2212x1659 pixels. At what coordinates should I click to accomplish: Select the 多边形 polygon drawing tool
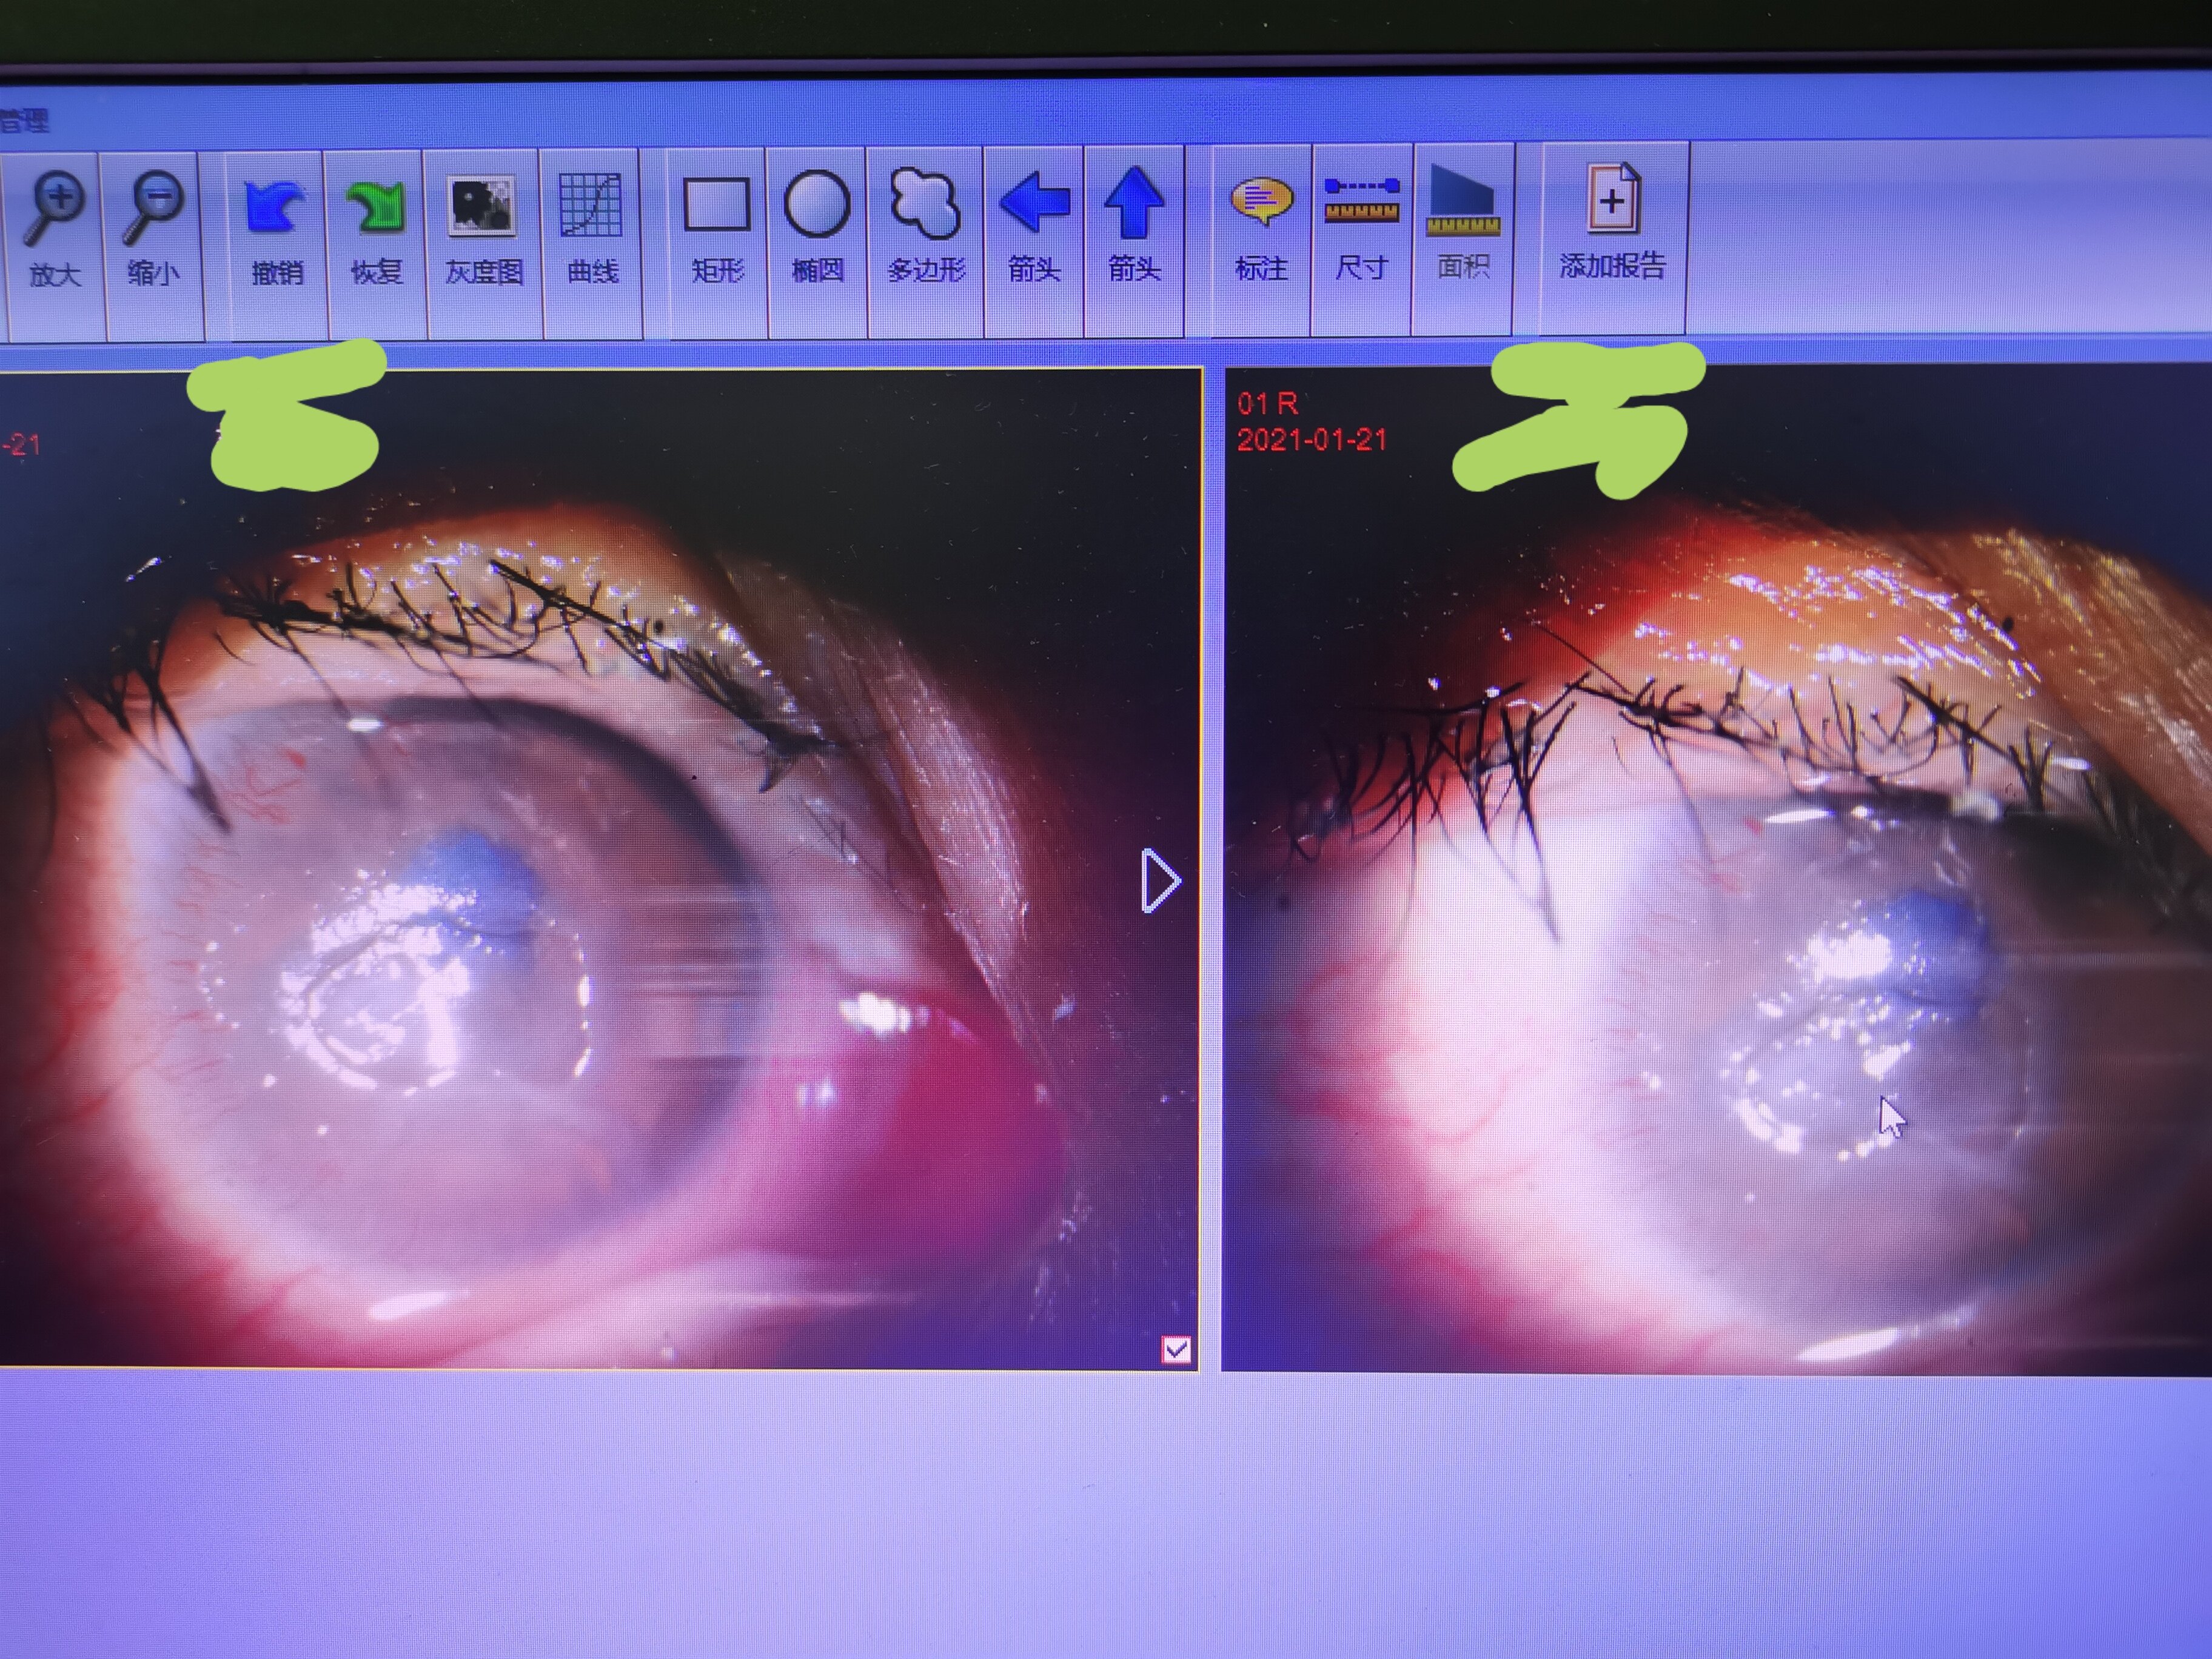click(x=925, y=204)
